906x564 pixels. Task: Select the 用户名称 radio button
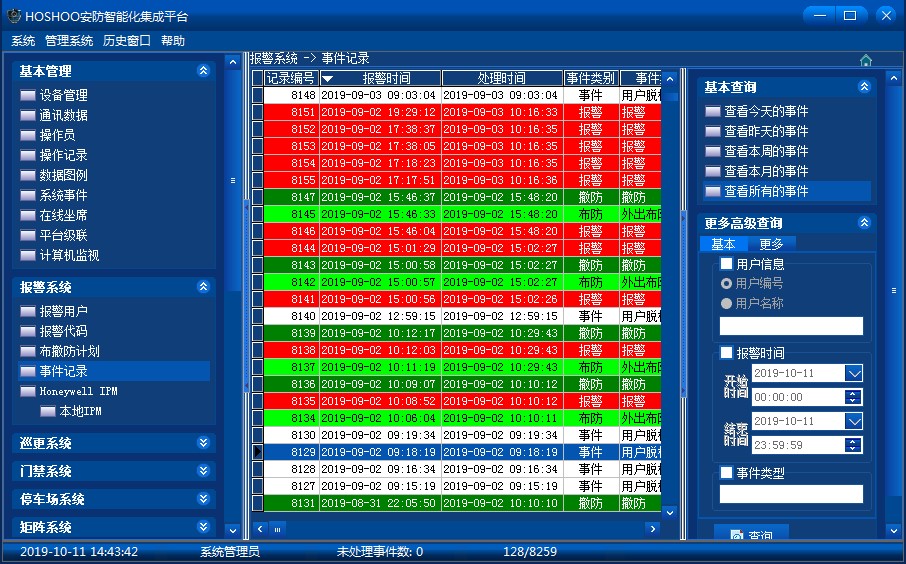[x=727, y=303]
